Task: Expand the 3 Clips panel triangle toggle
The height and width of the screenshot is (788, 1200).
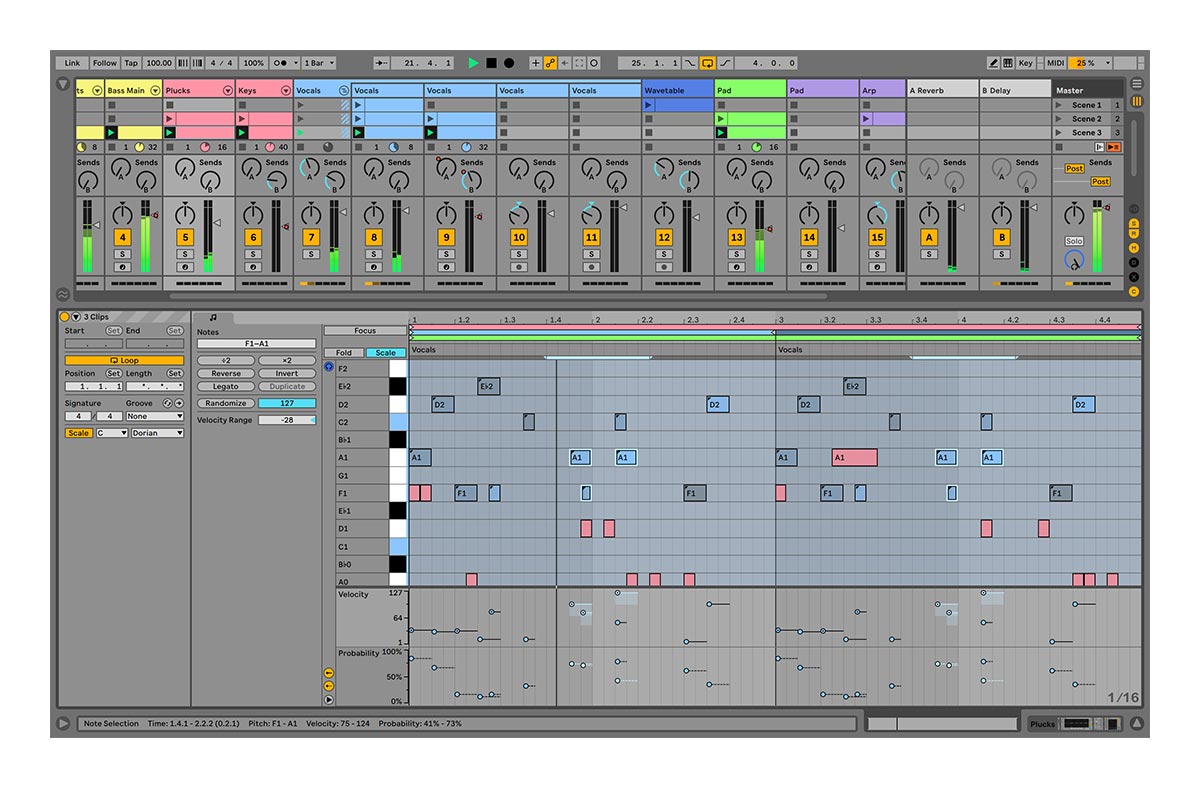Action: (76, 317)
